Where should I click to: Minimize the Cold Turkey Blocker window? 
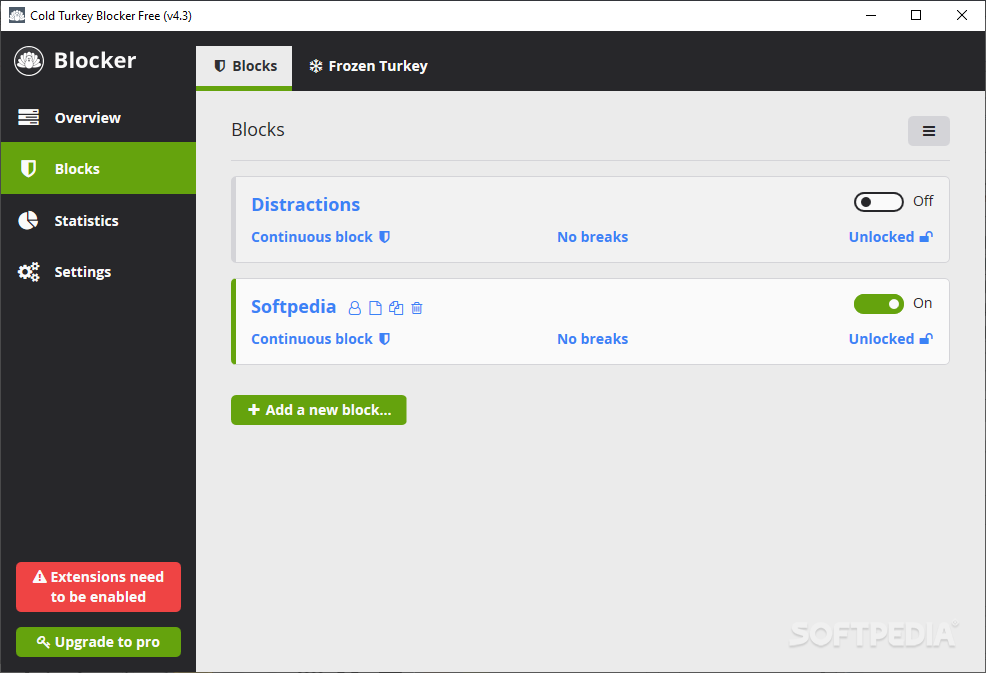click(x=871, y=15)
